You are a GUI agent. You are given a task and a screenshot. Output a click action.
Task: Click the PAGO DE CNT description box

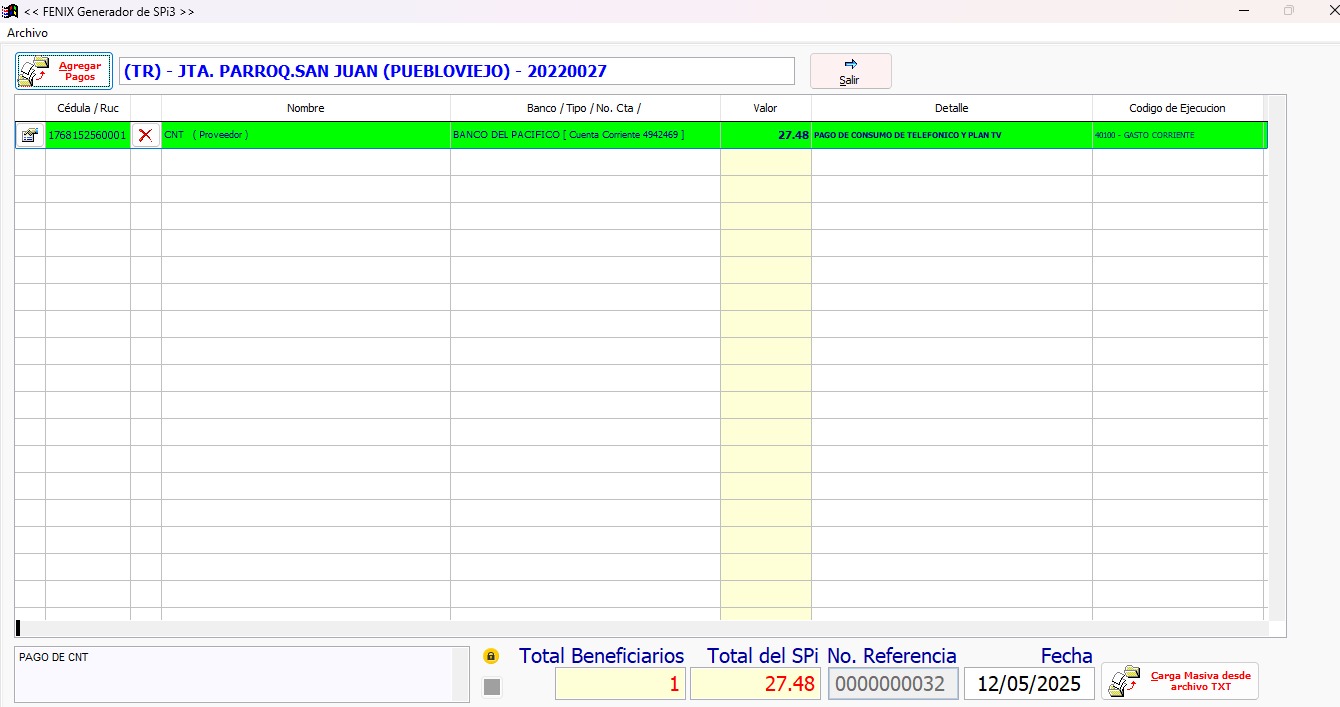[240, 673]
